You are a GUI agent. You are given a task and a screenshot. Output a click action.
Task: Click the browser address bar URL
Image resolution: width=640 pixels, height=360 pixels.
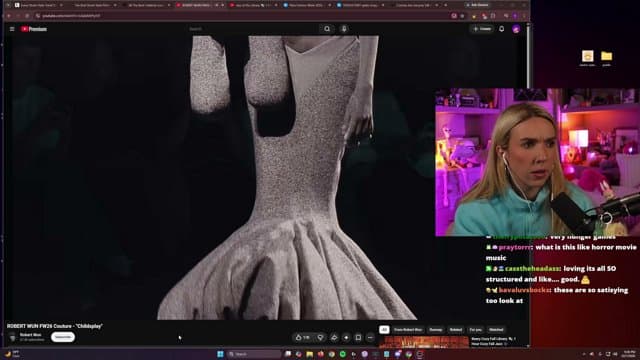71,16
